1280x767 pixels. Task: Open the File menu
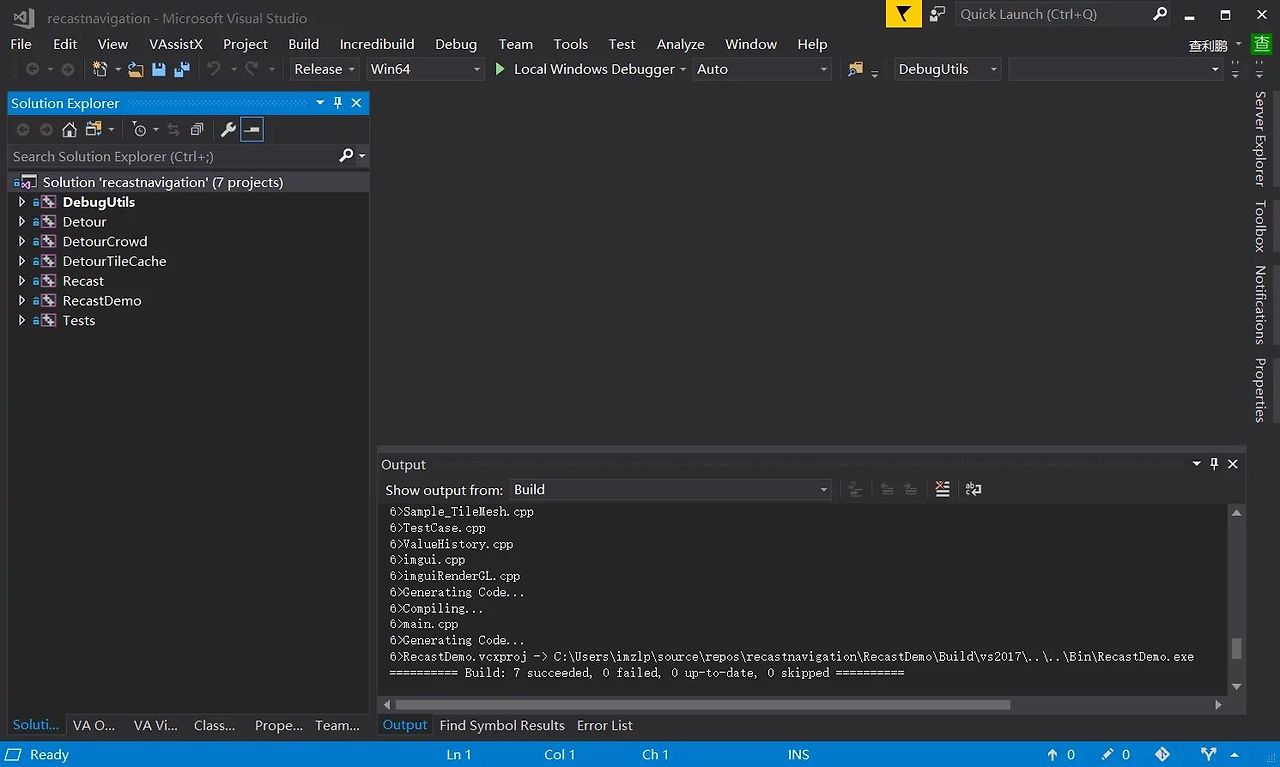point(21,44)
